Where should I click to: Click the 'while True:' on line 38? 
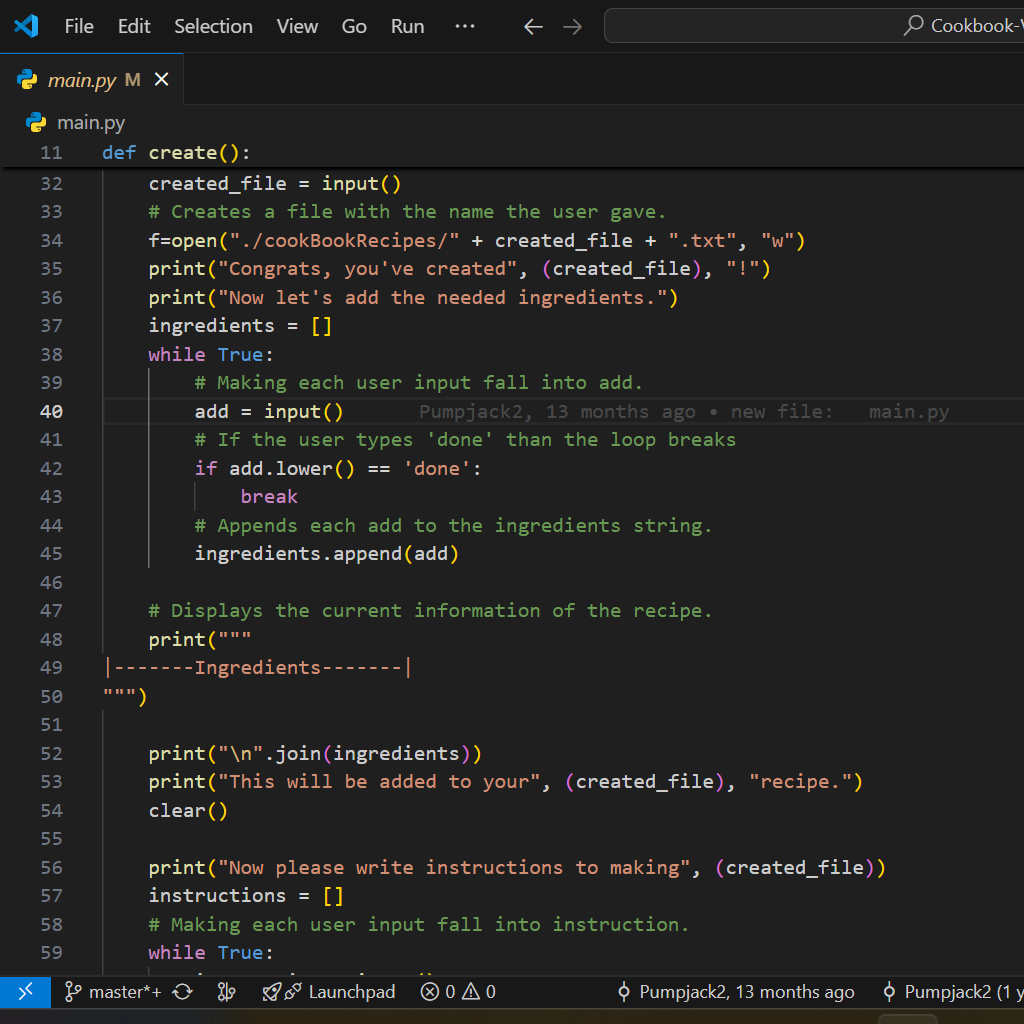[210, 355]
